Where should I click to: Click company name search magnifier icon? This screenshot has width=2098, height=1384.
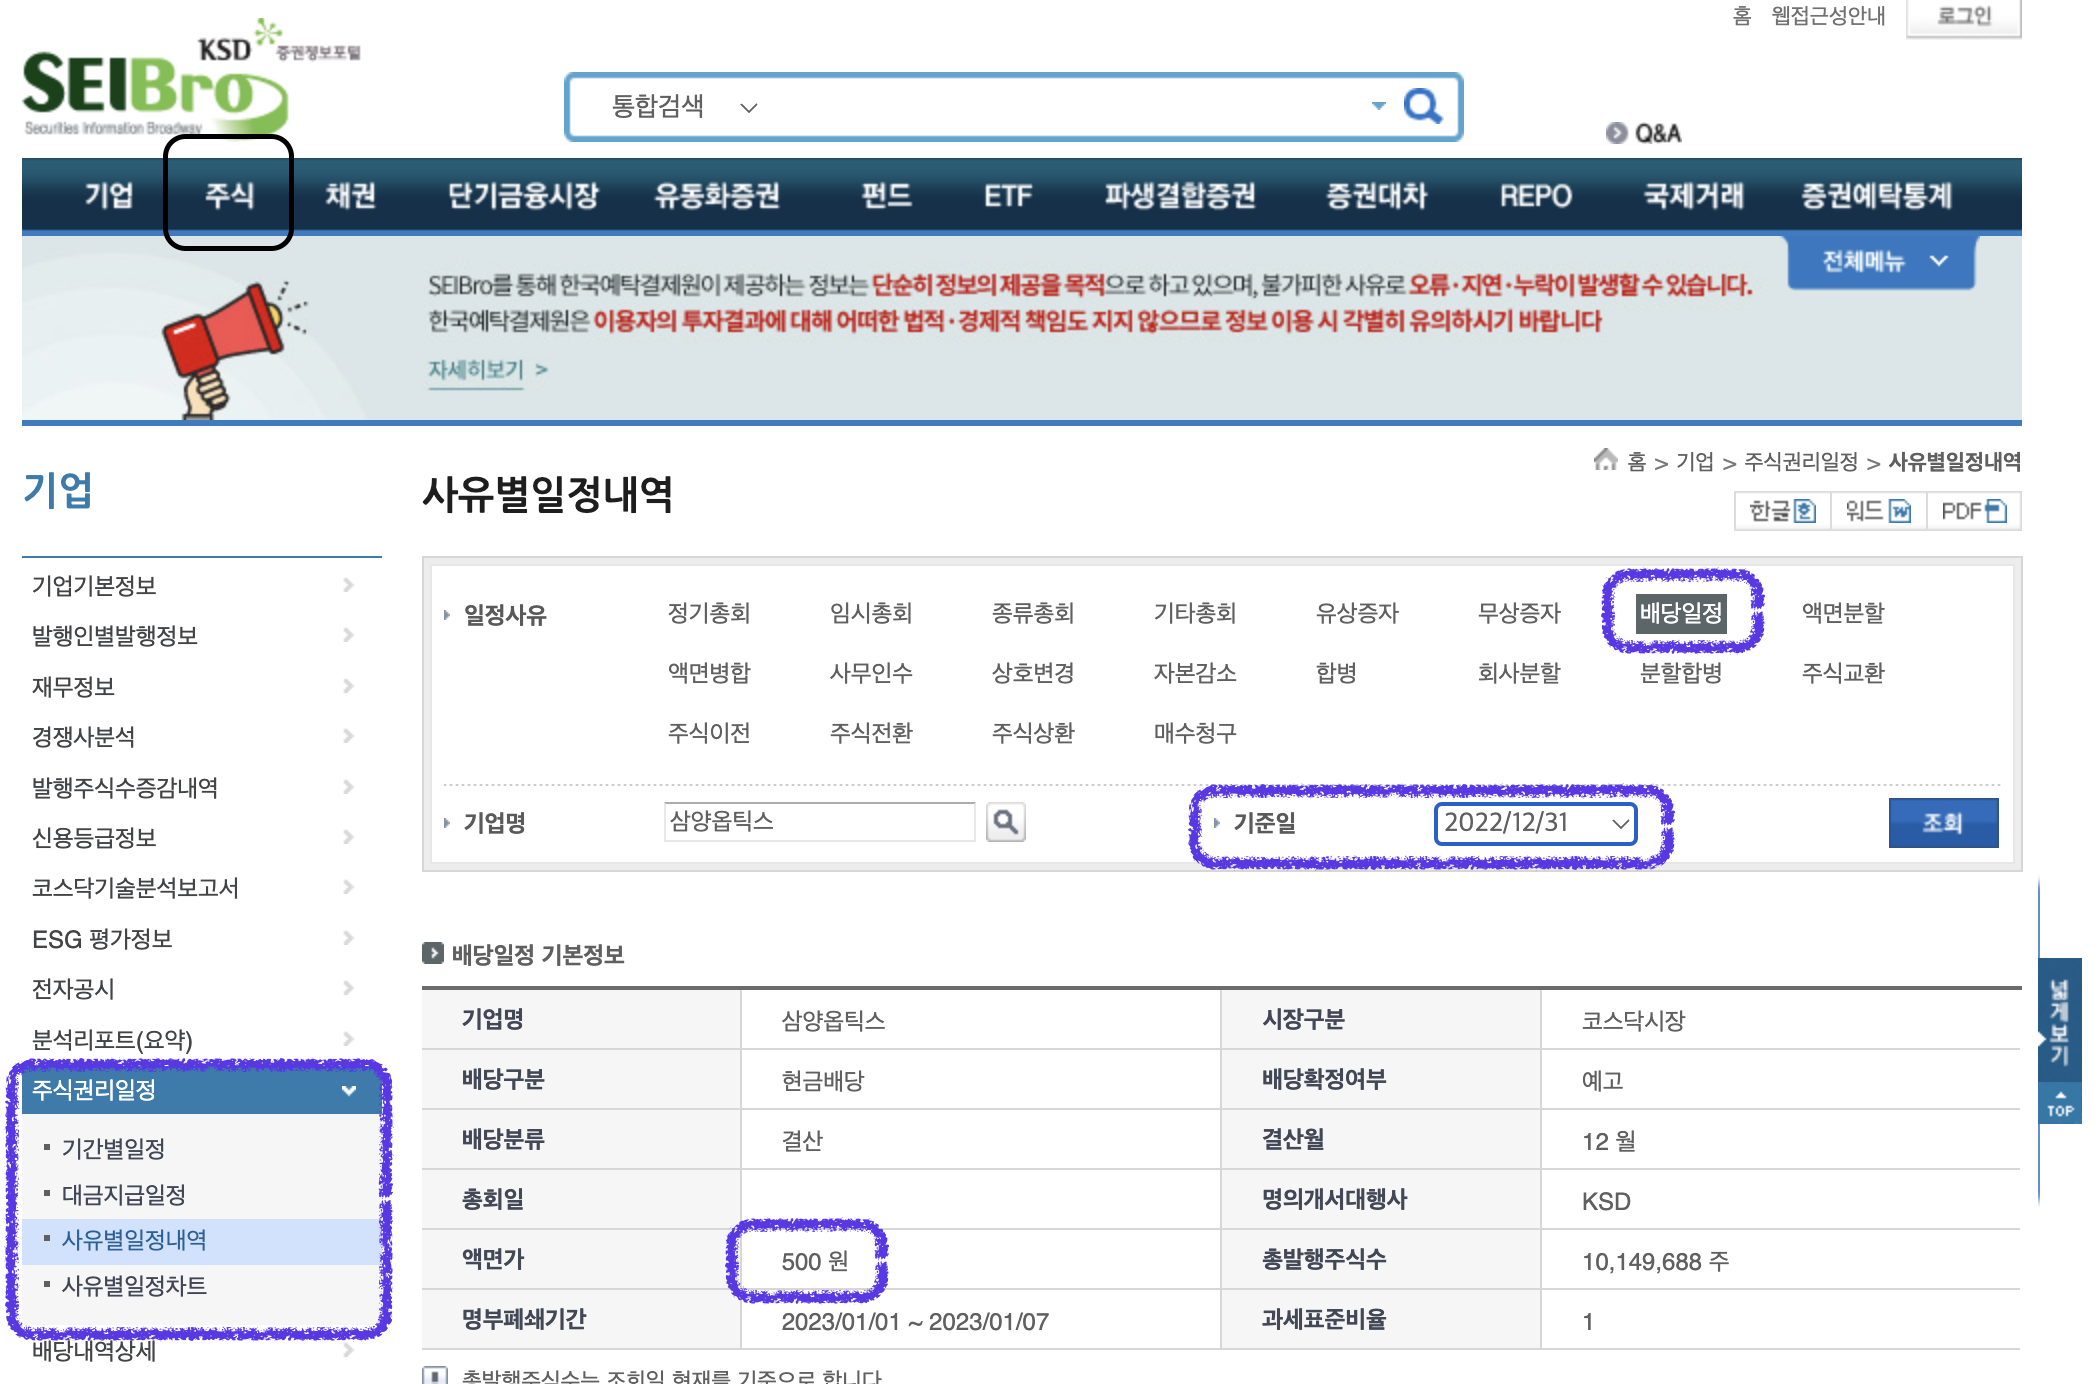(x=1005, y=822)
